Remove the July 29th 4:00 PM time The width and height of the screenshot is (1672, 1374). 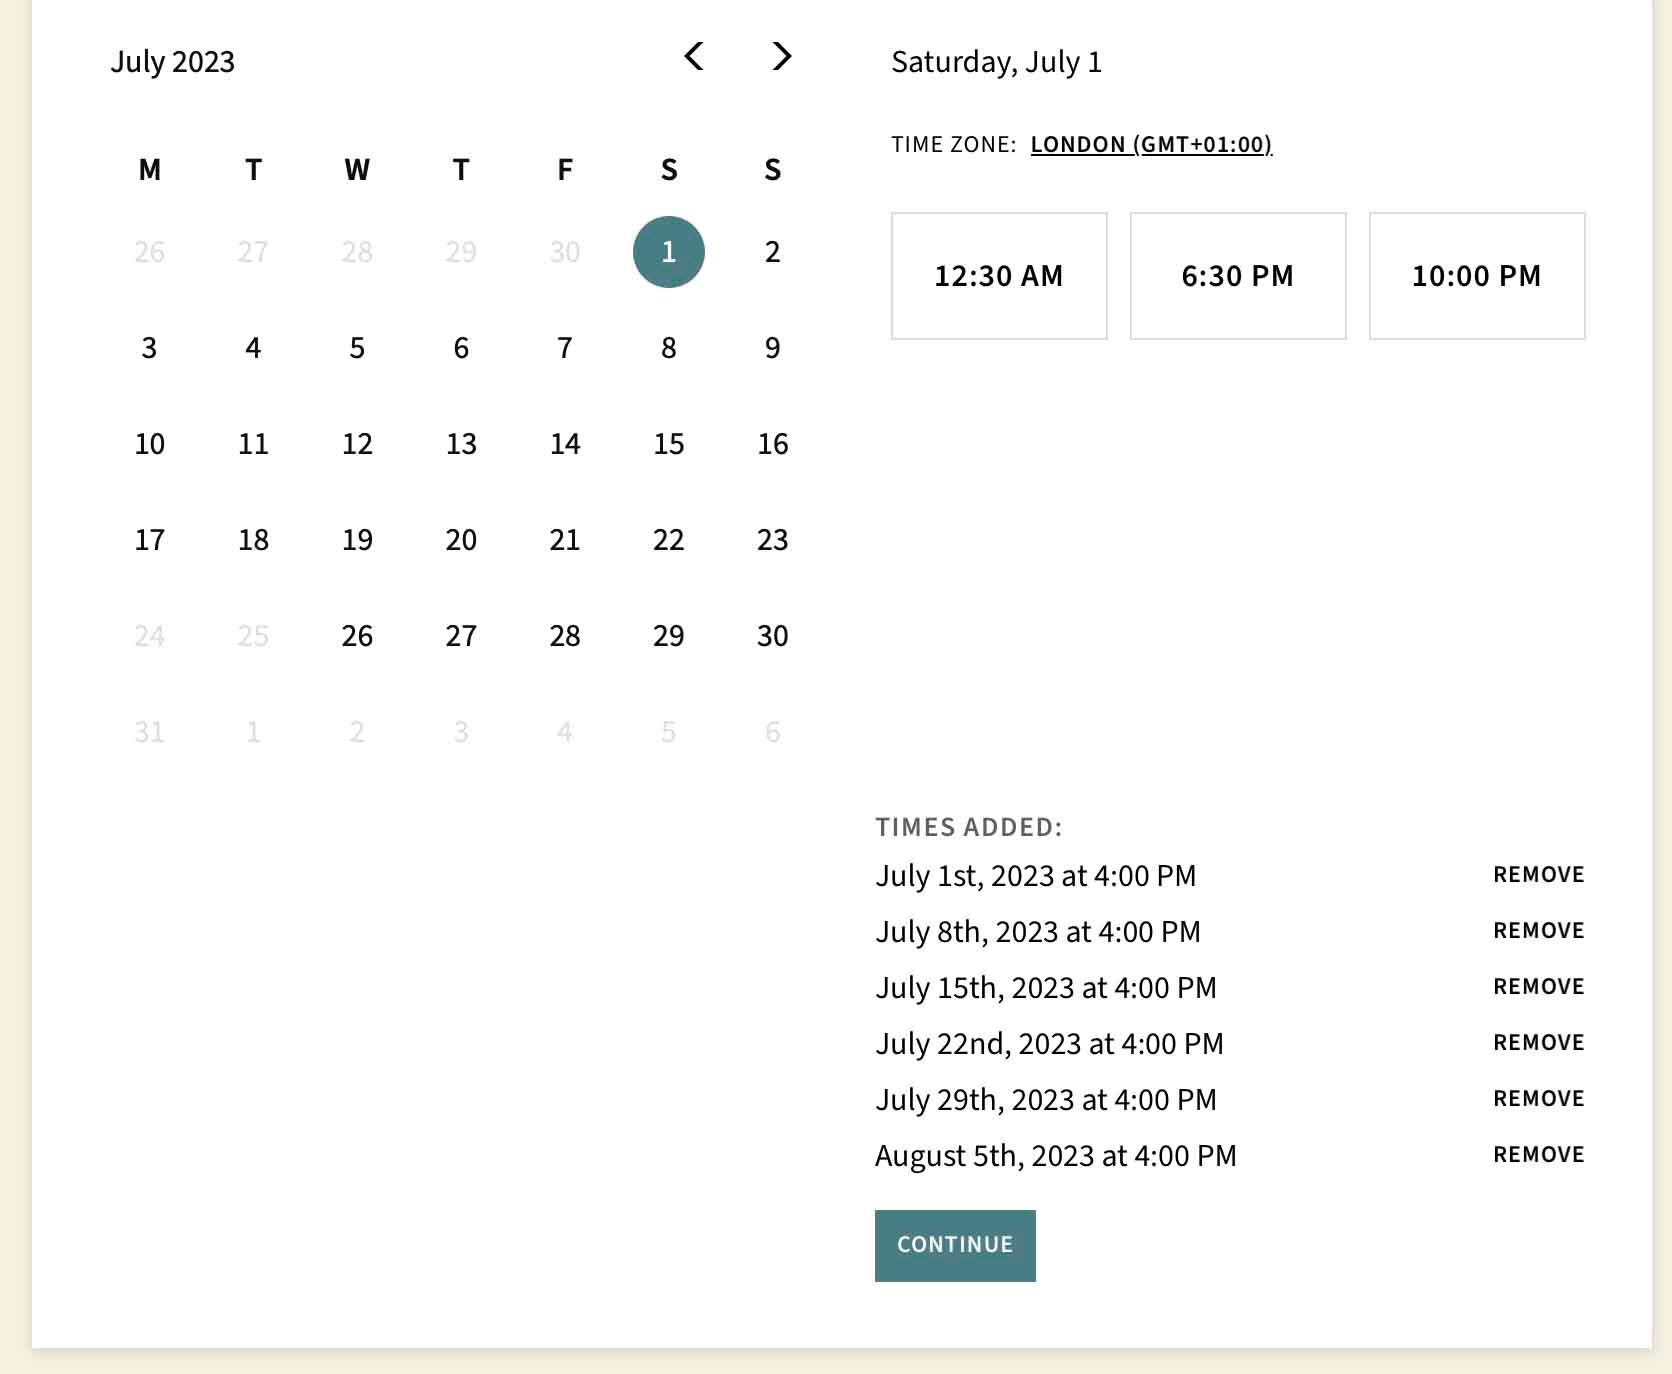[x=1538, y=1099]
